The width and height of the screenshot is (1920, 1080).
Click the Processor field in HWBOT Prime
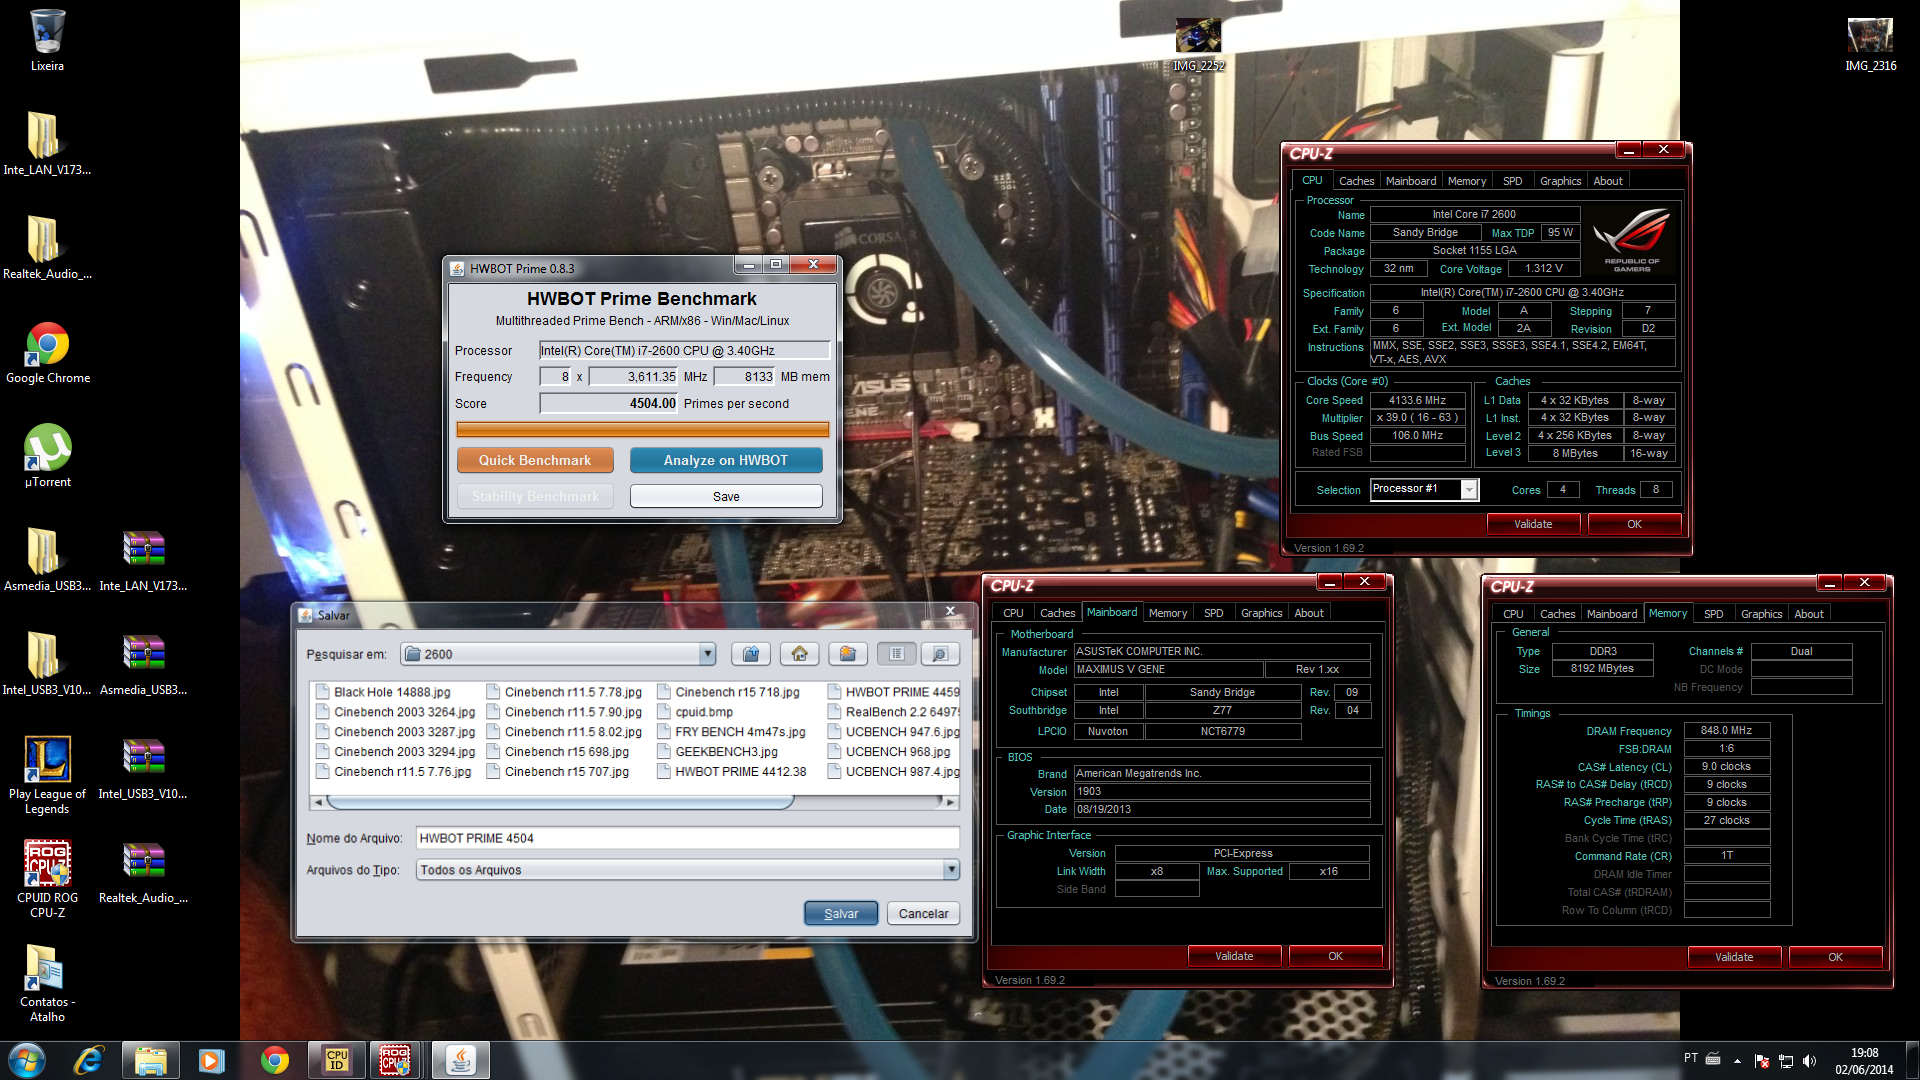685,350
